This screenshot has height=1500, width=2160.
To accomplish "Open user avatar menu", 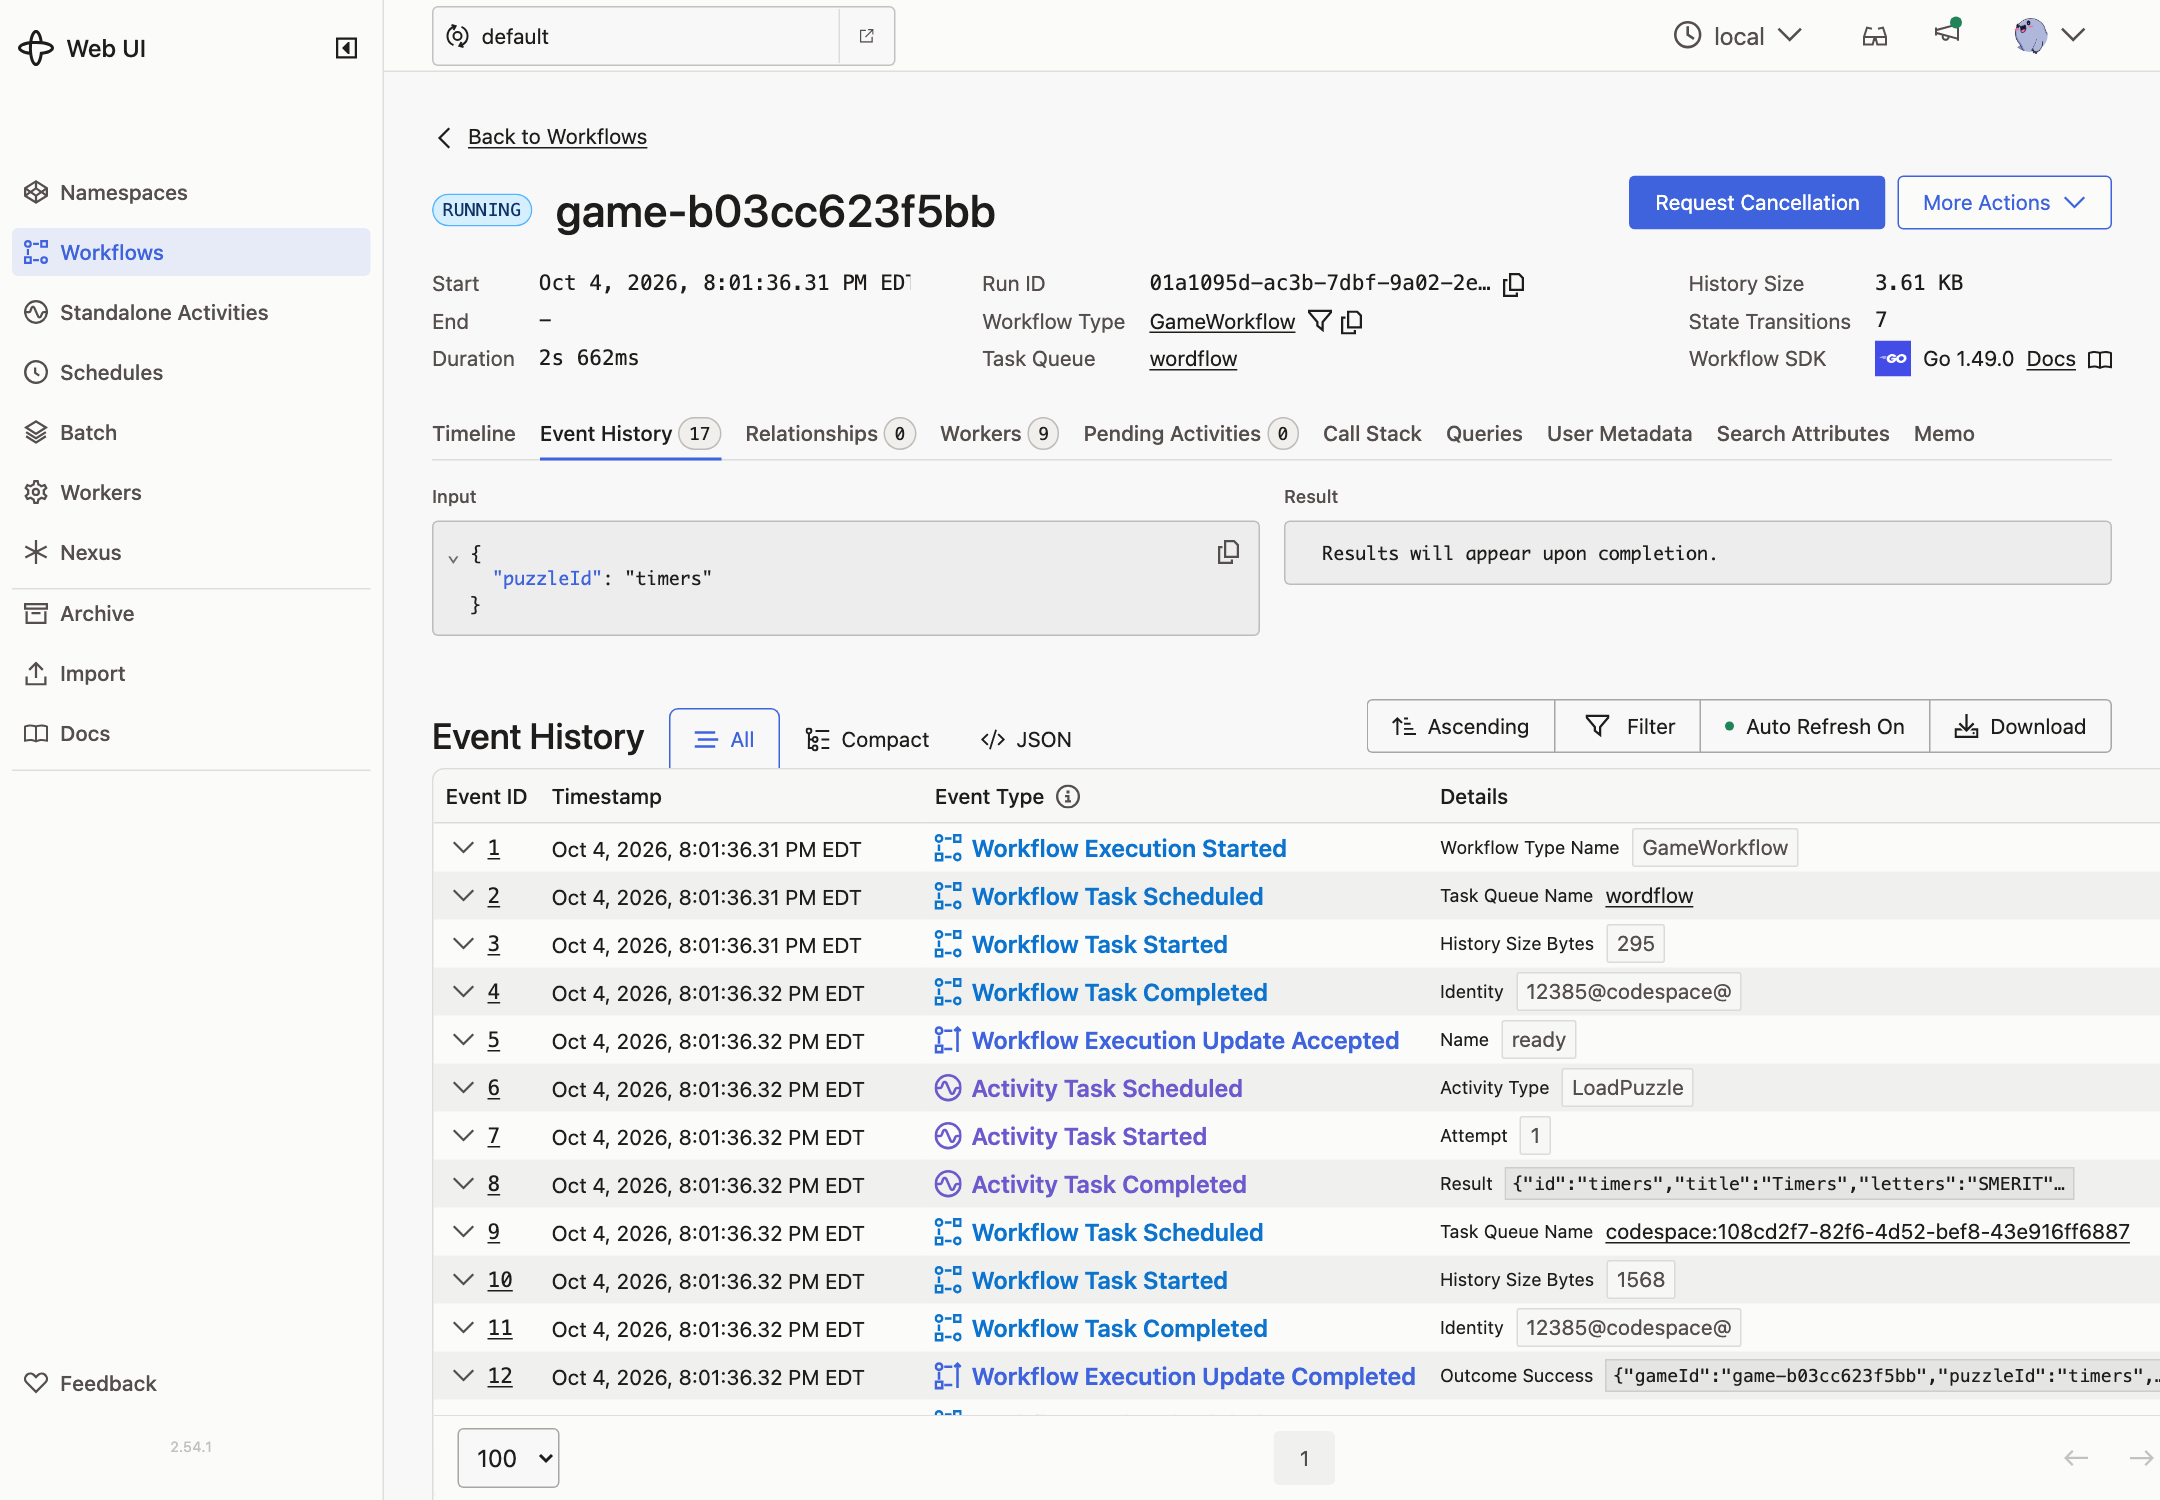I will (2048, 36).
